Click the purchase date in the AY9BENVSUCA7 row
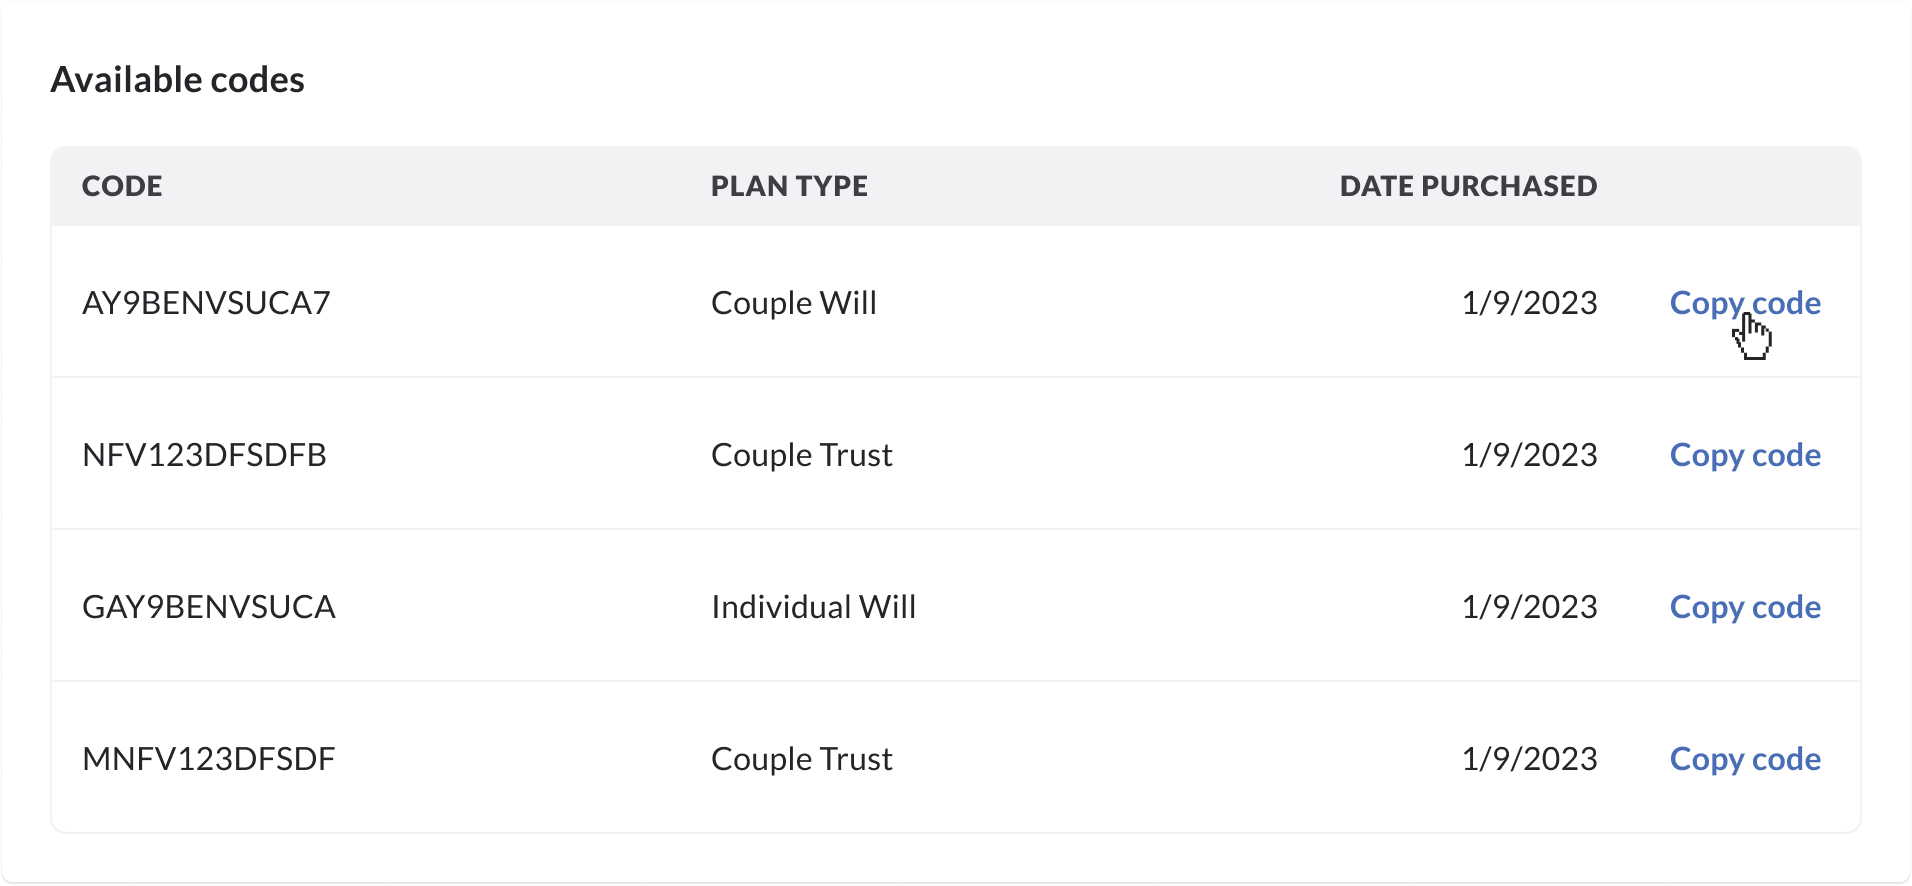Screen dimensions: 1912x886 coord(1529,303)
